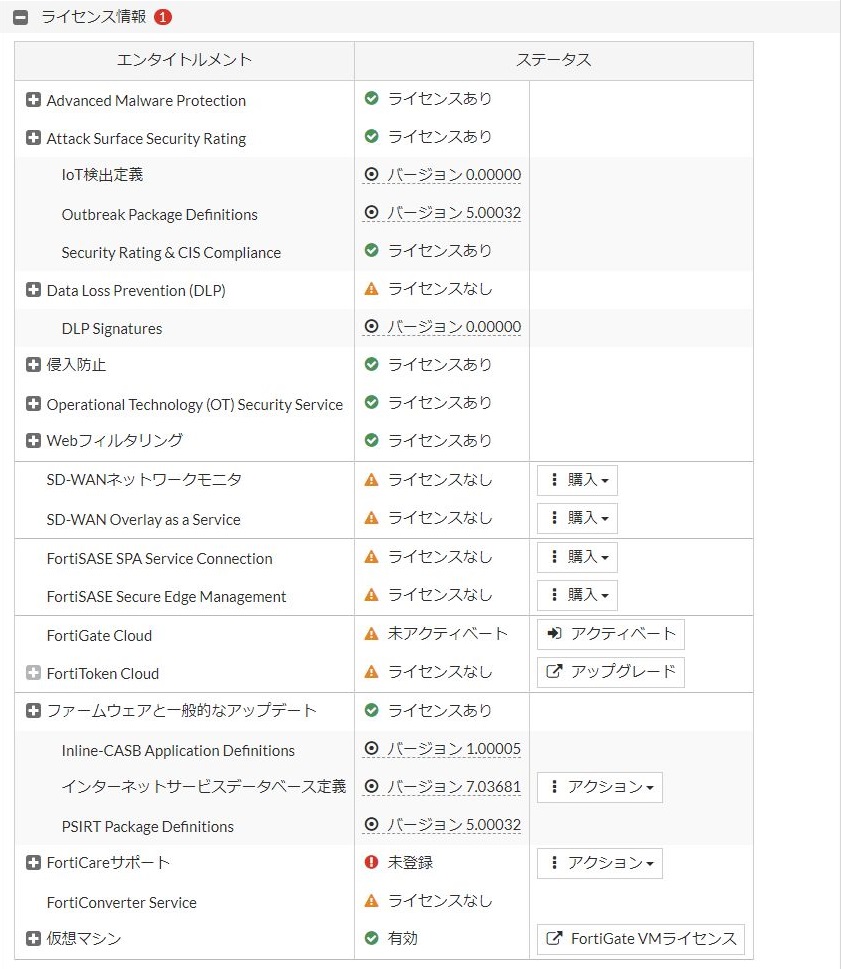Open 購入 dropdown for FortiSASE SPA Service Connection
The width and height of the screenshot is (841, 969).
[577, 557]
